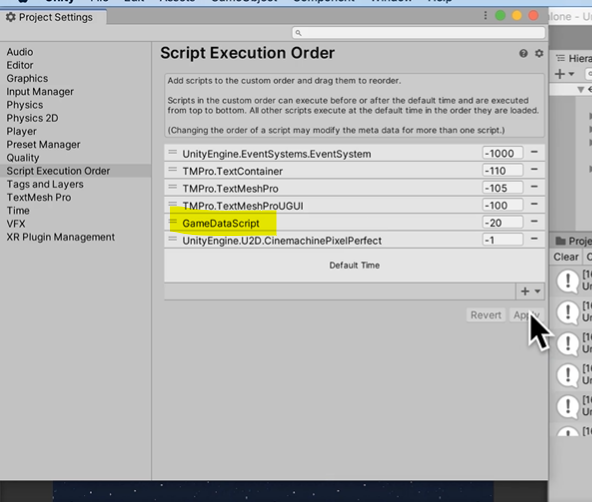Edit the -20 order value for GameDataScript
This screenshot has width=592, height=502.
click(503, 223)
